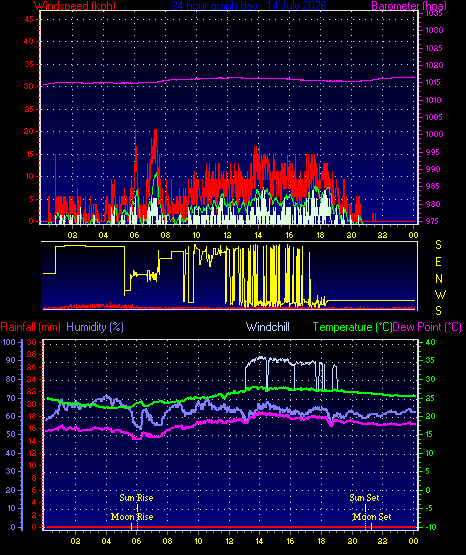Select the 25 value on the temperature axis
Screen dimensions: 466x555
(430, 398)
